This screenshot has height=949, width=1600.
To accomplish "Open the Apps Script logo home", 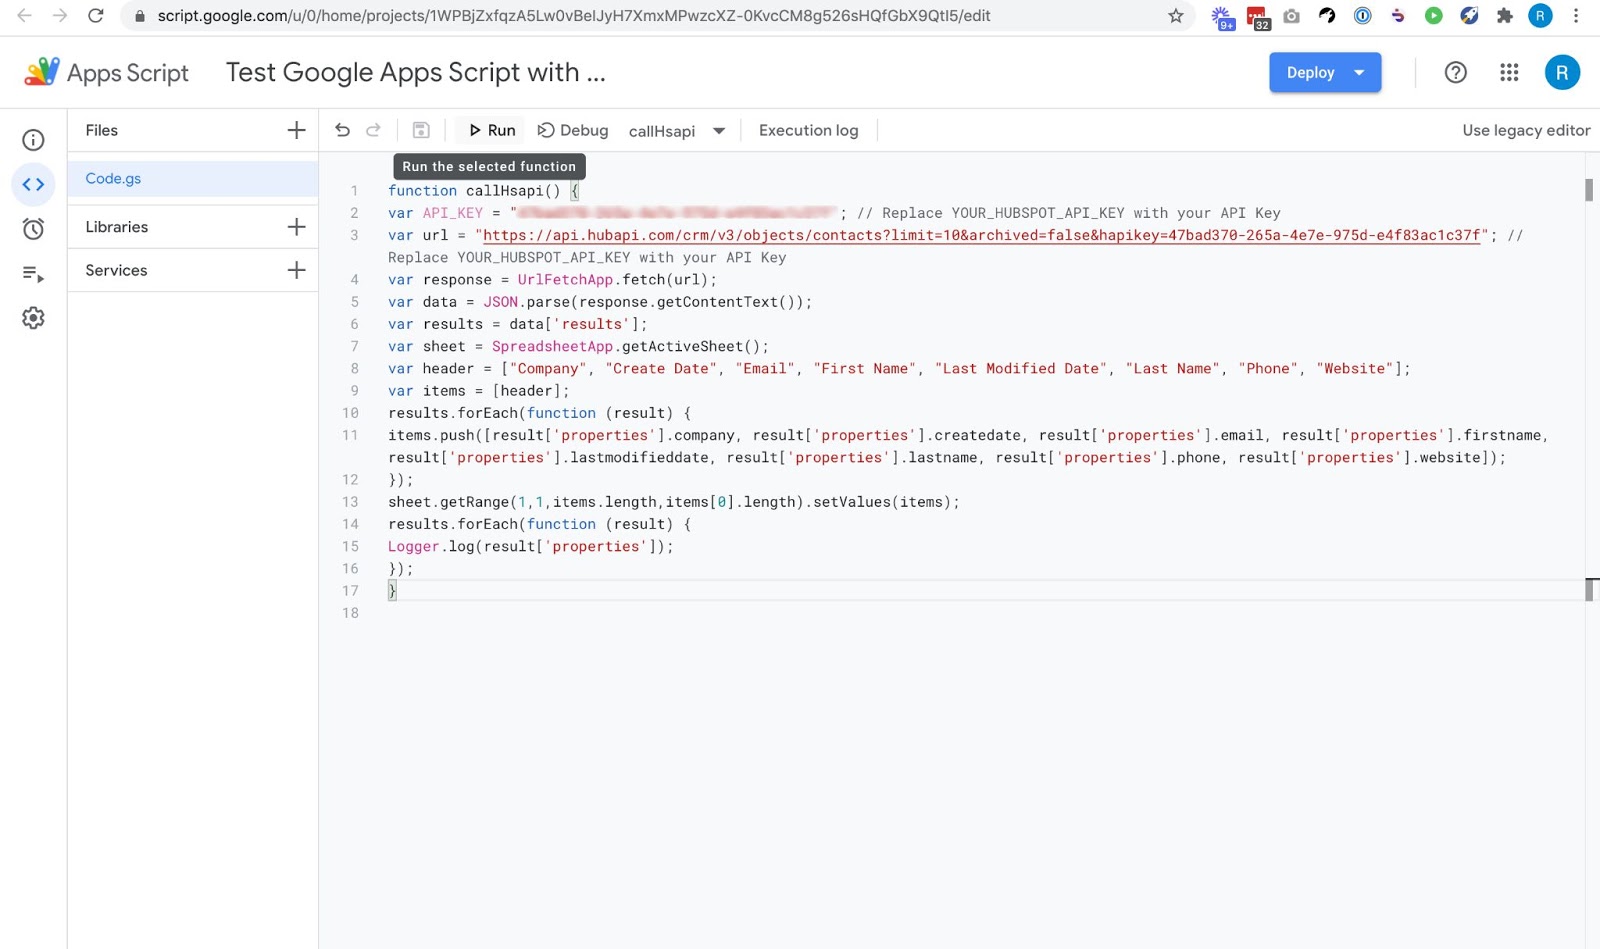I will tap(41, 72).
